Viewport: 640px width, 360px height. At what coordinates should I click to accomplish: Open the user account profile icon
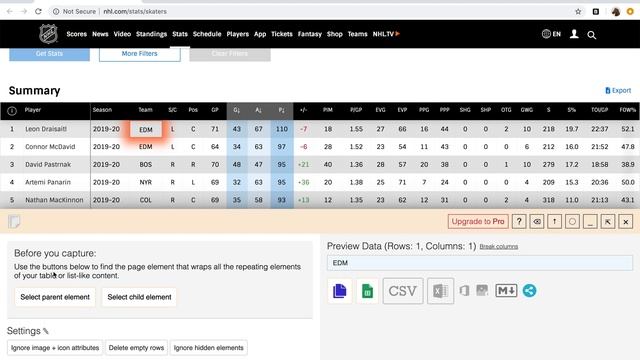tap(574, 34)
